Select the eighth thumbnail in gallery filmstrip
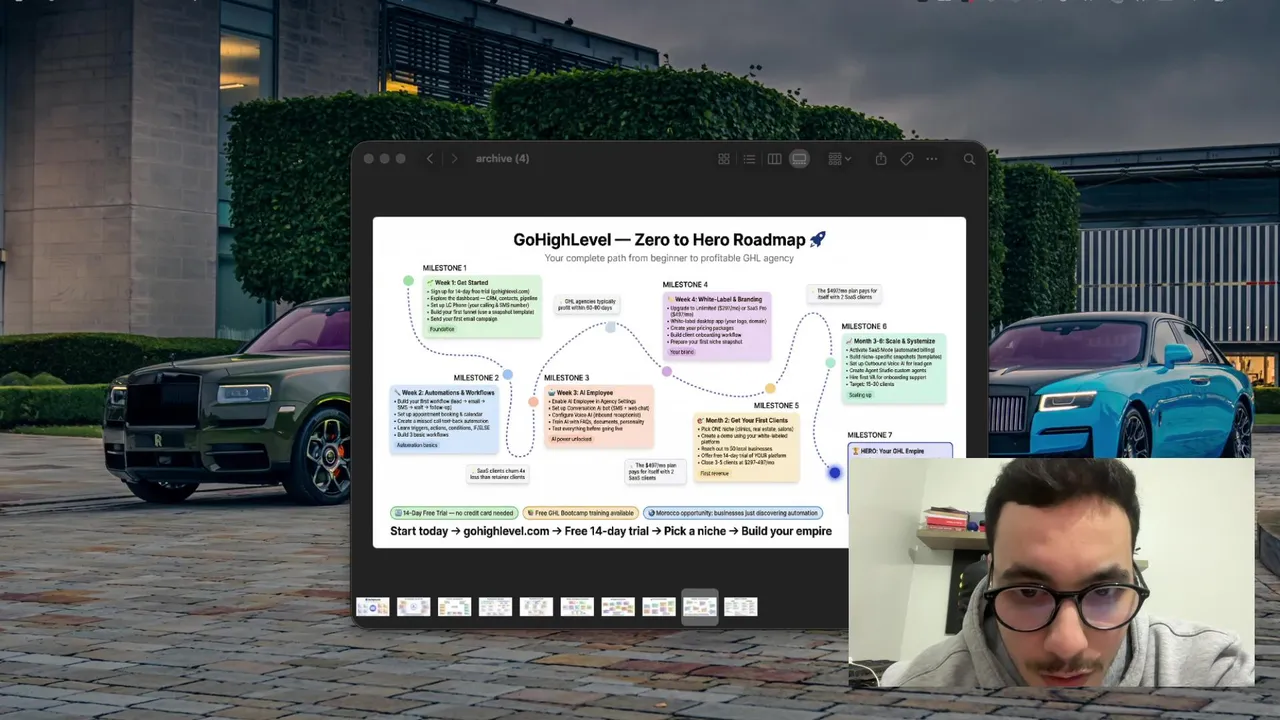 [659, 607]
